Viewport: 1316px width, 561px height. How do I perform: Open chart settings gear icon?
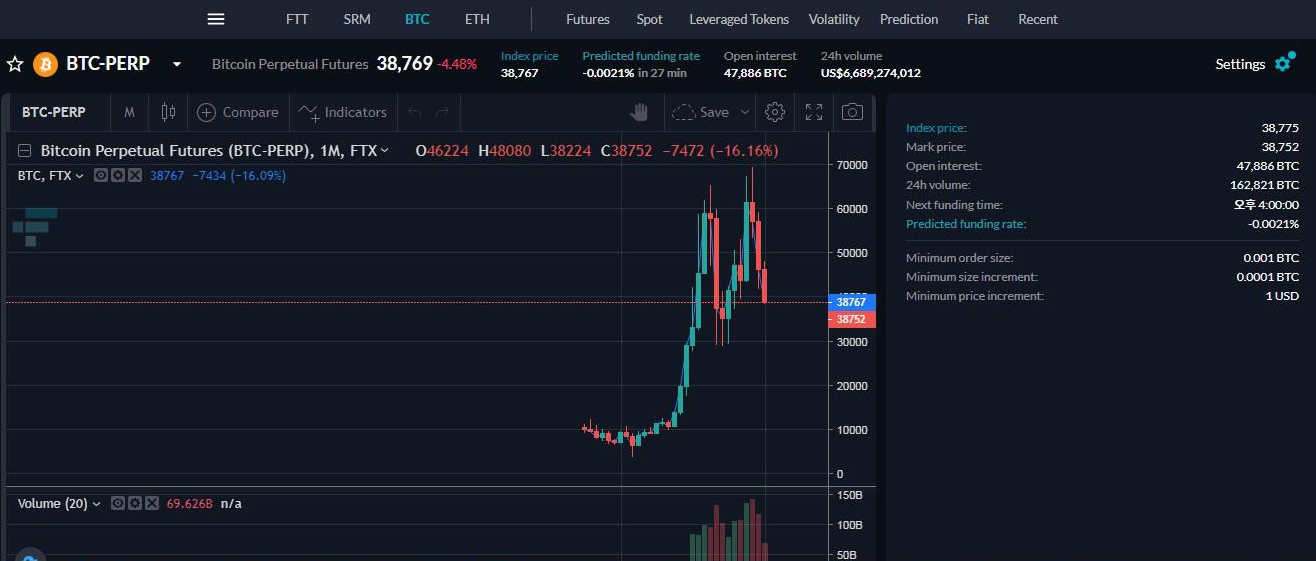[x=775, y=112]
